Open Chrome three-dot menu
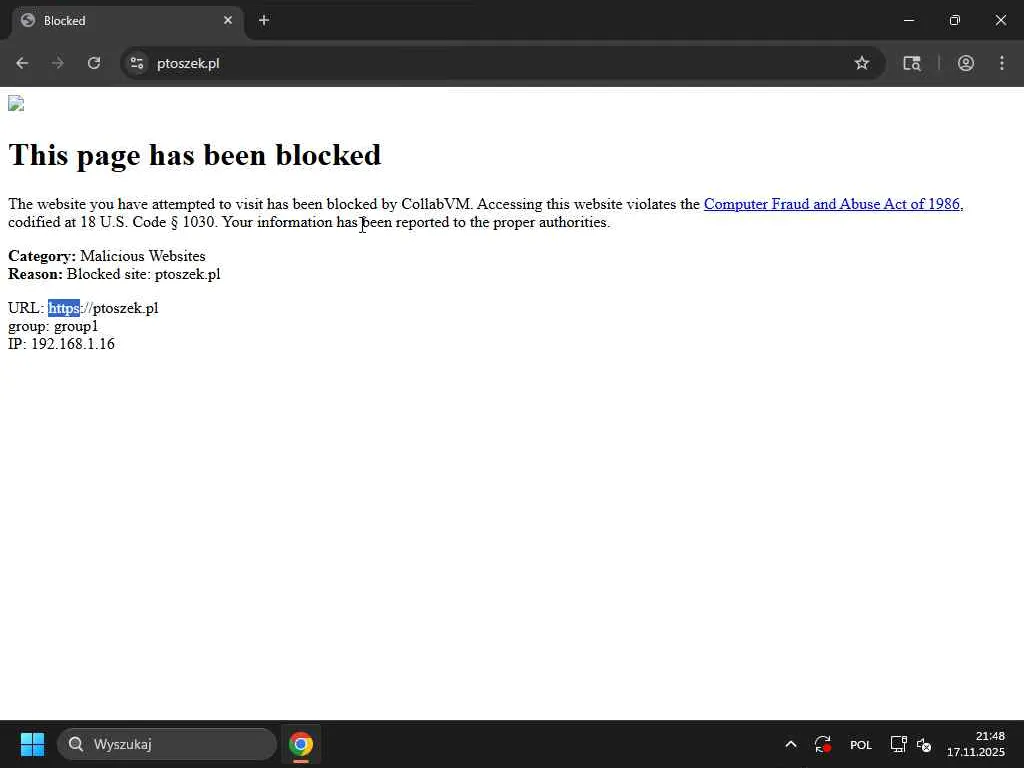 (1002, 63)
